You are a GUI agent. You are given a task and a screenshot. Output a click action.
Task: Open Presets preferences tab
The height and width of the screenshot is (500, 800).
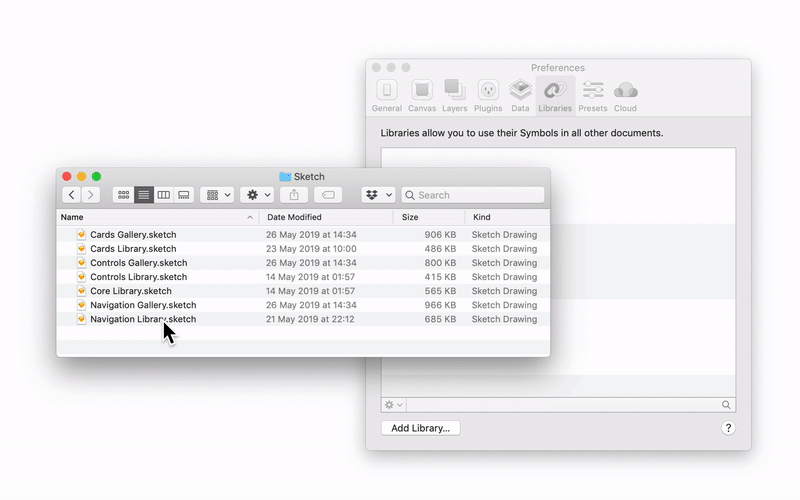point(592,96)
